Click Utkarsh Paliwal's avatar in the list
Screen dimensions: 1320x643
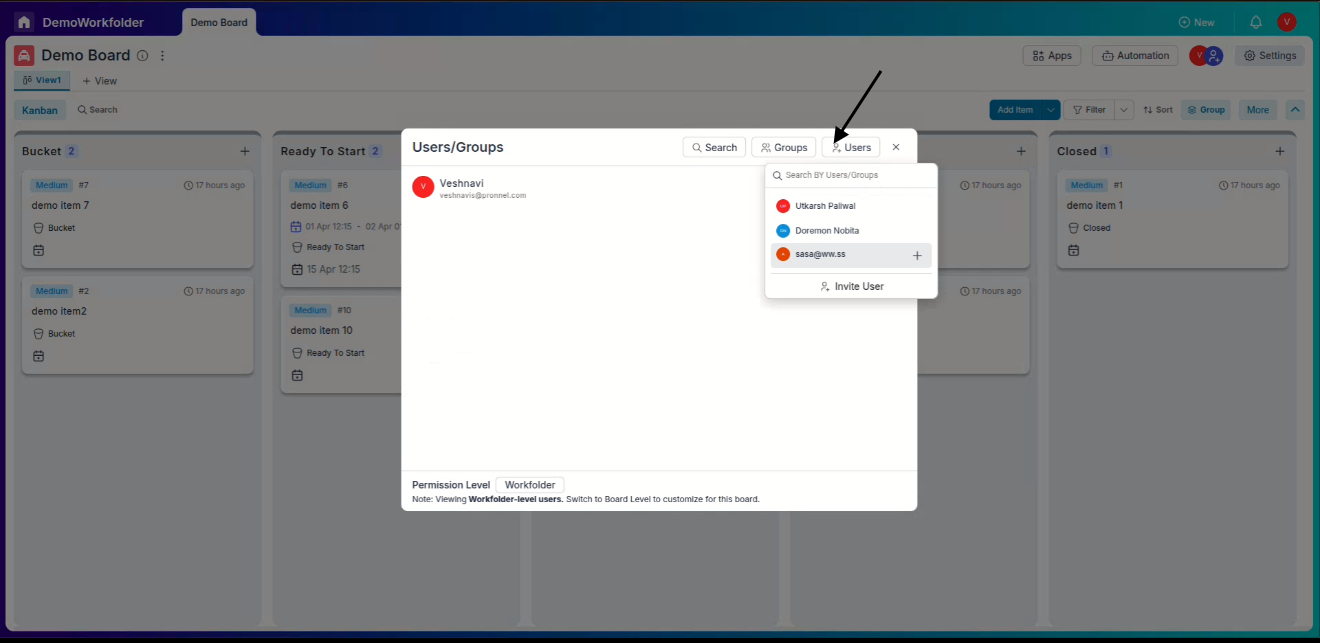[783, 206]
